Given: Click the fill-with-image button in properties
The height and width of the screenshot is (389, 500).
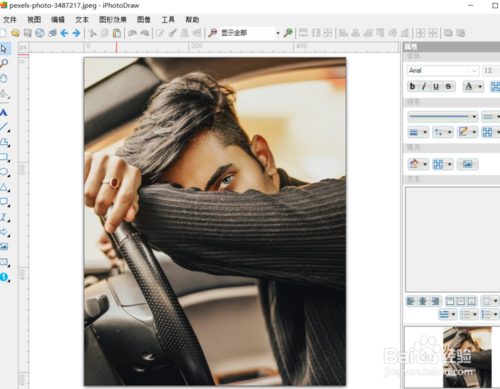Looking at the screenshot, I should tap(467, 164).
